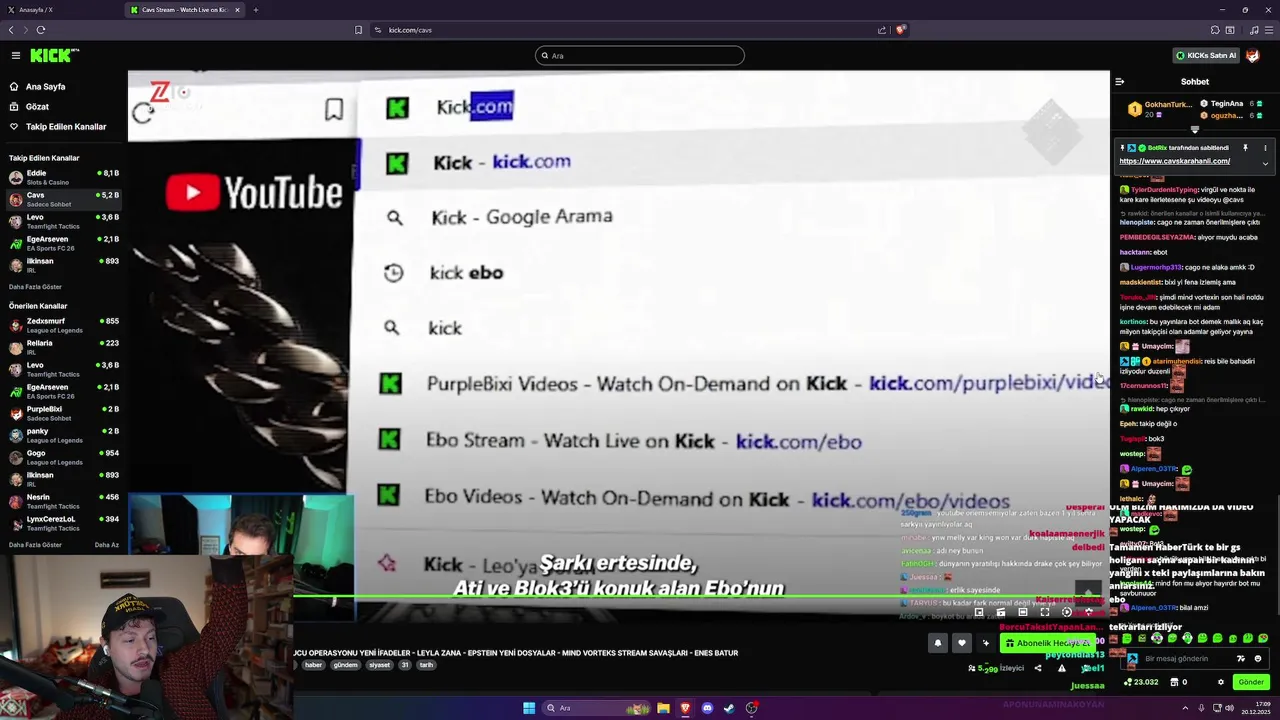This screenshot has width=1280, height=720.
Task: Click Brave shields icon in address bar
Action: coord(900,30)
